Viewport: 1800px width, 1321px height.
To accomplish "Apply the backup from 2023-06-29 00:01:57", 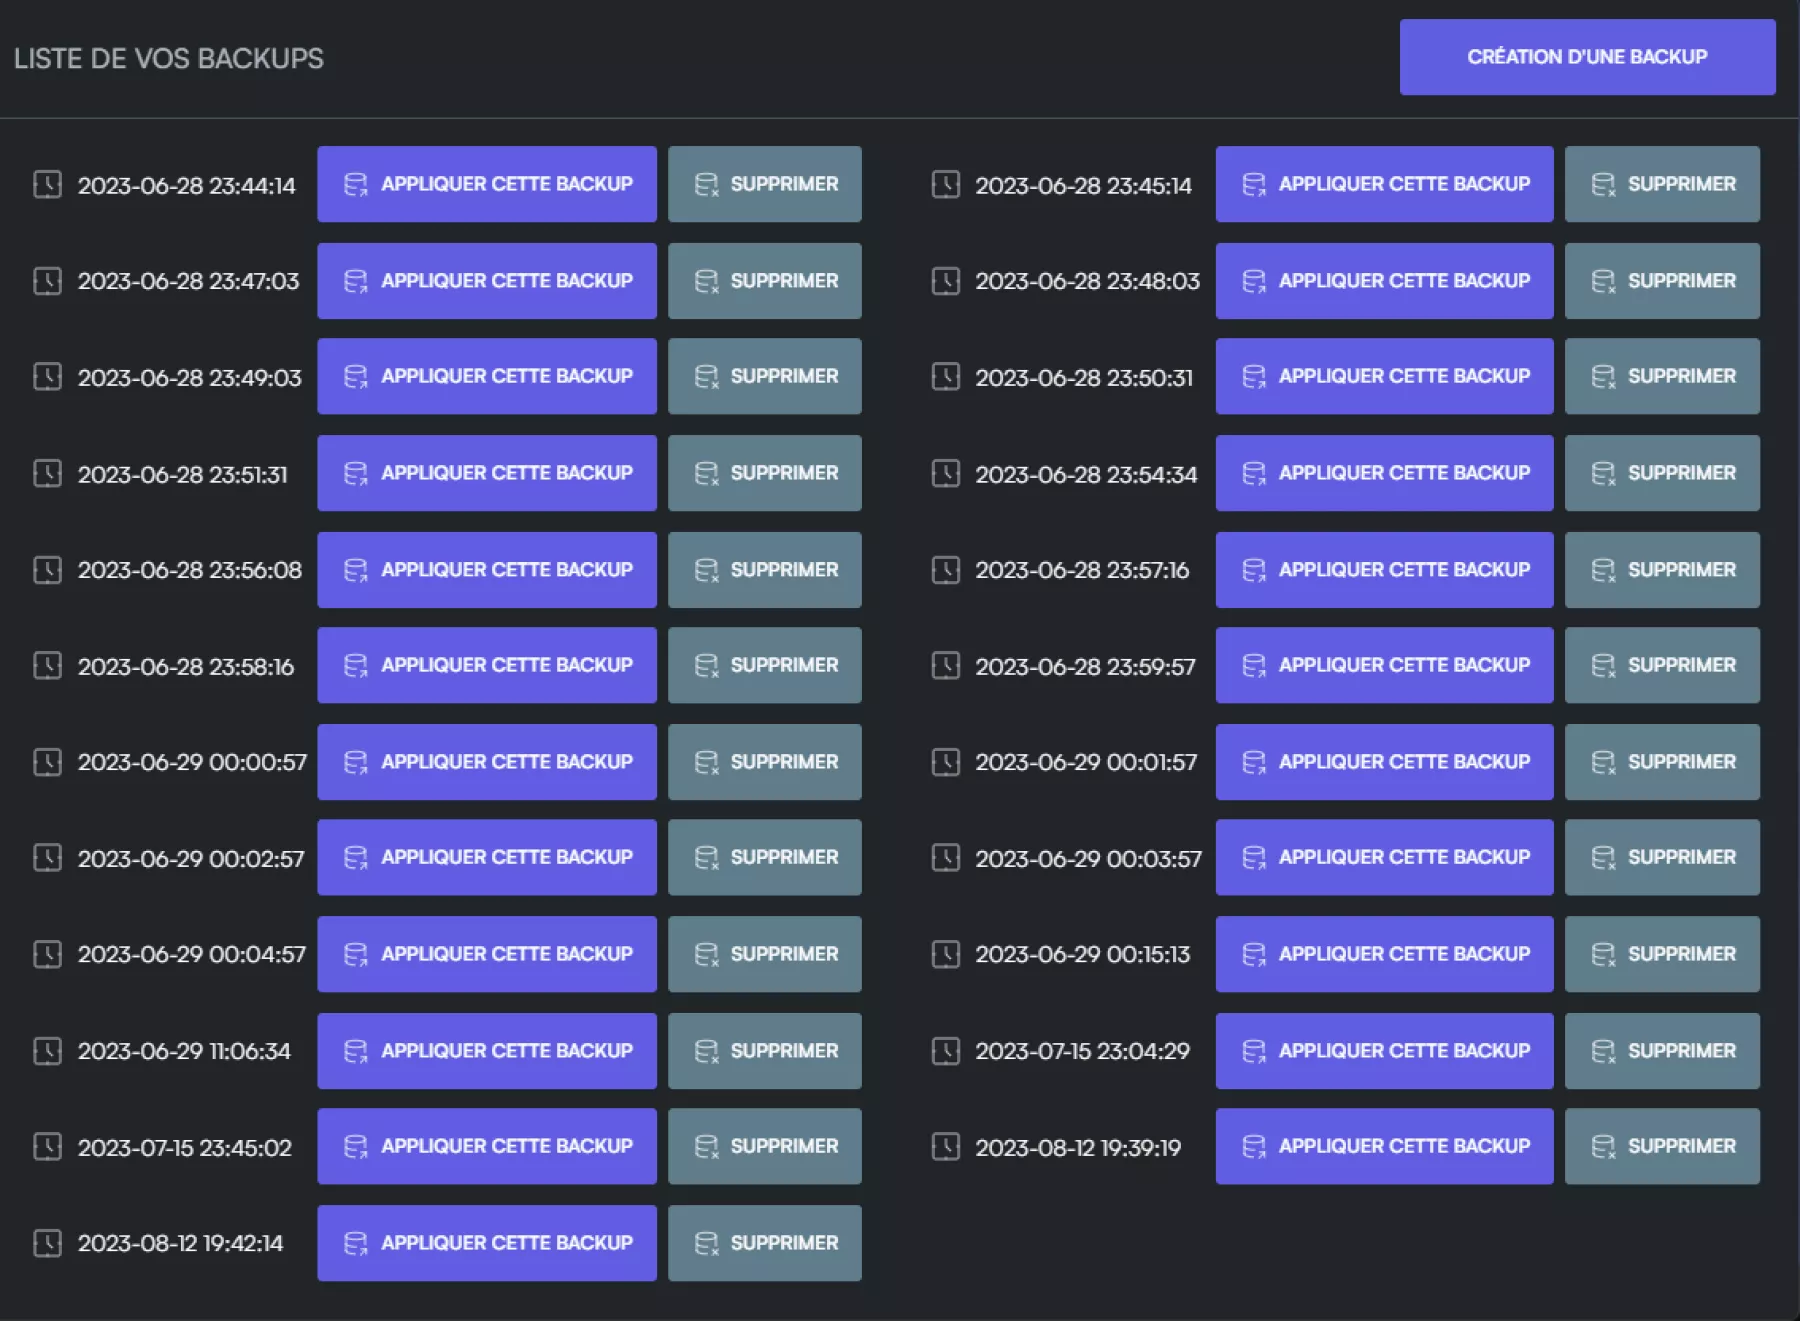I will (x=1384, y=762).
